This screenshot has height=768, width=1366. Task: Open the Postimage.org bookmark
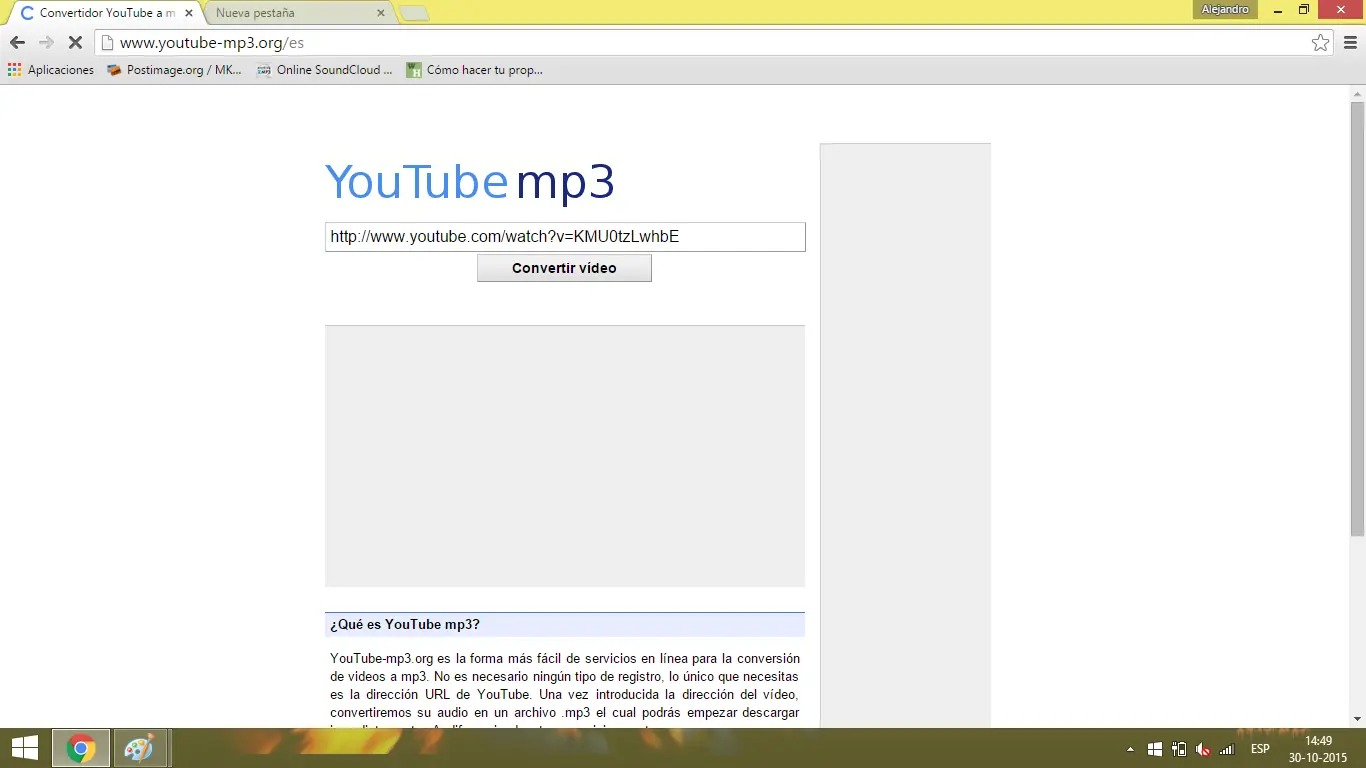[x=174, y=70]
